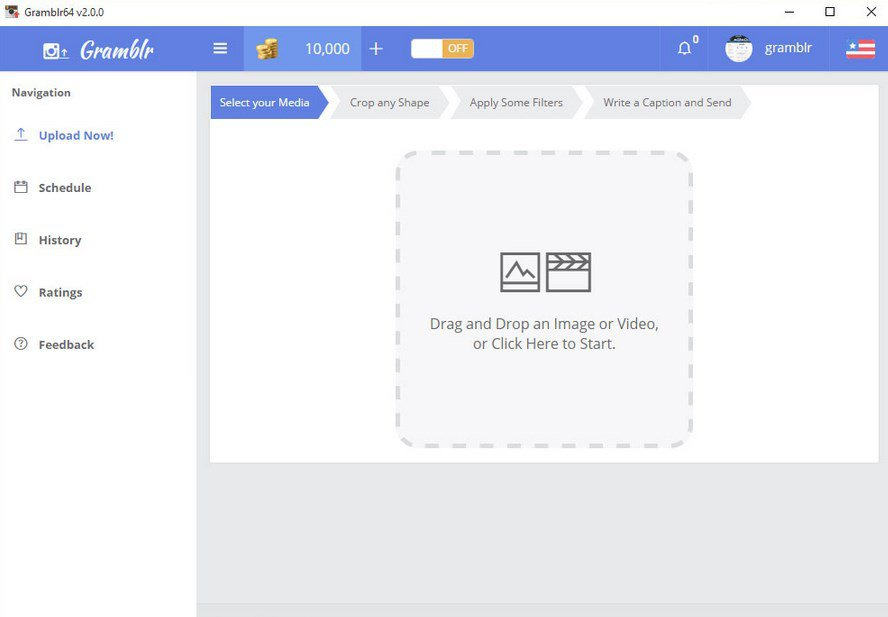Click the video clapperboard icon in drop zone
This screenshot has height=617, width=888.
tap(568, 272)
